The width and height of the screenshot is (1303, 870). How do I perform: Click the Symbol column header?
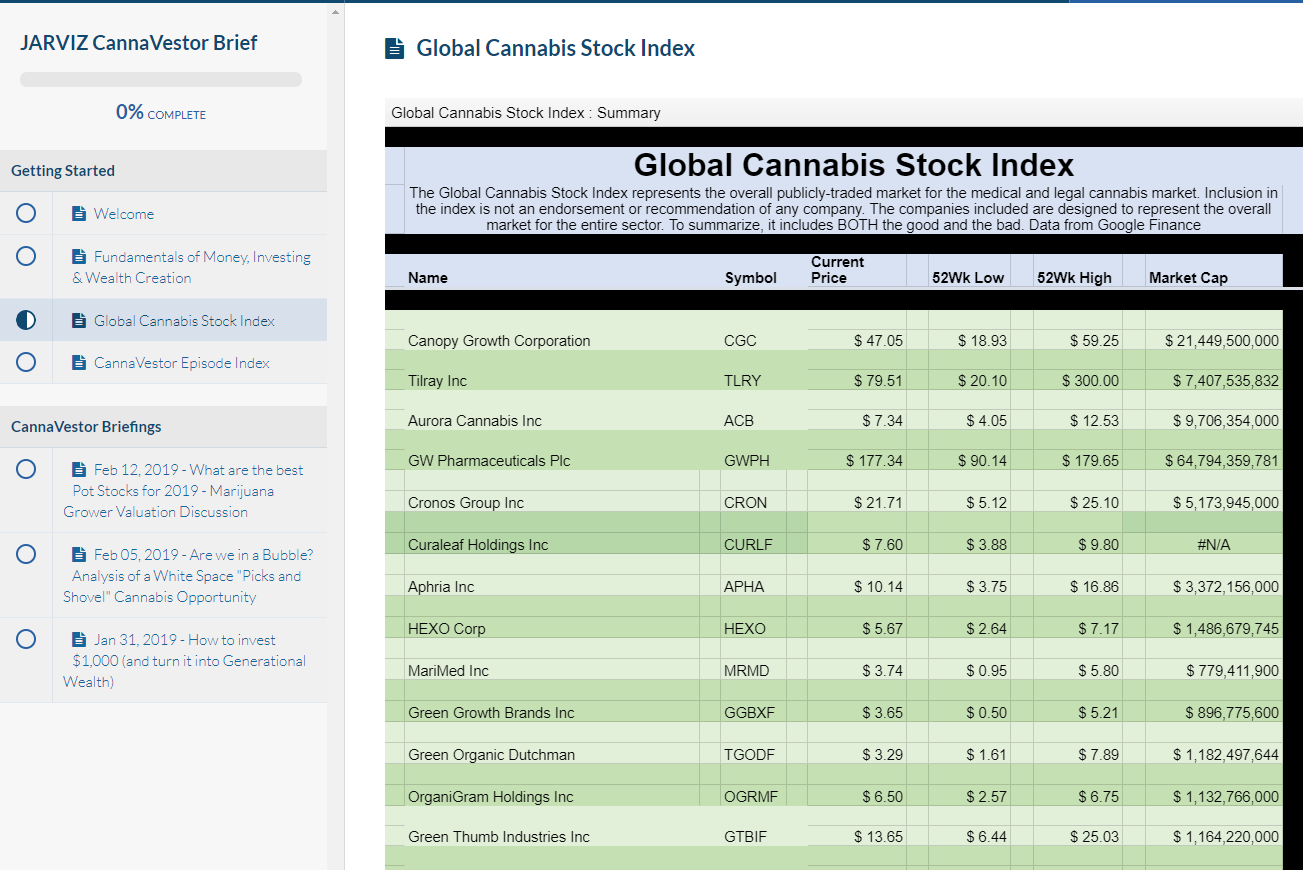click(751, 278)
